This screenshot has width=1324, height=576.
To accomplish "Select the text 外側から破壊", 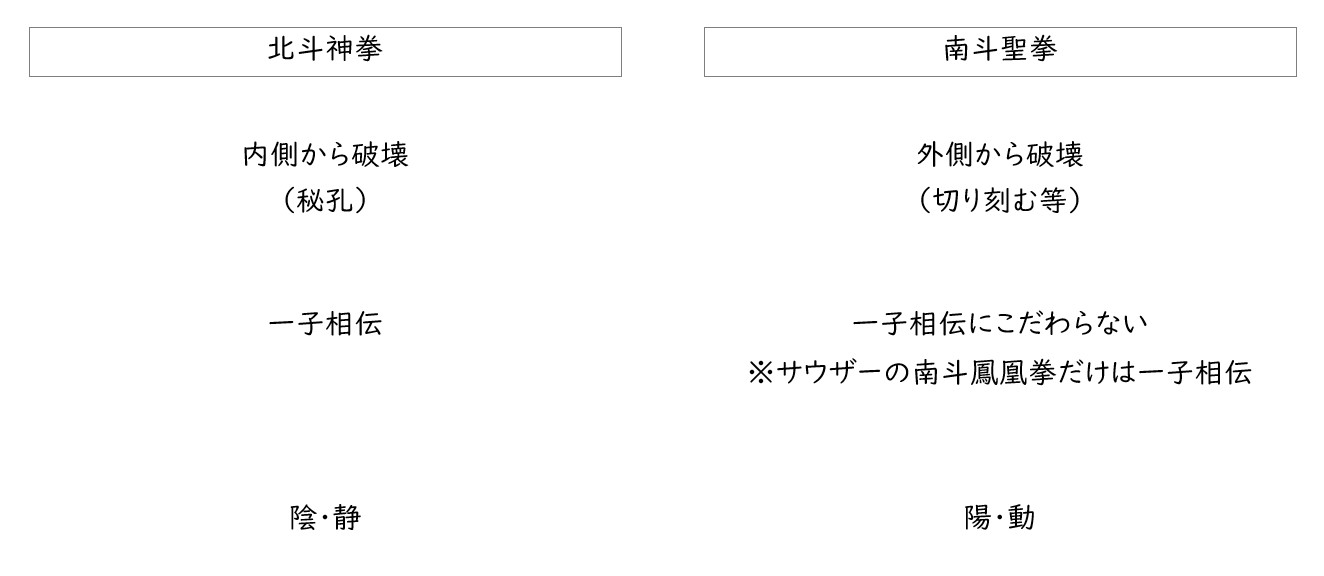I will [x=1000, y=155].
